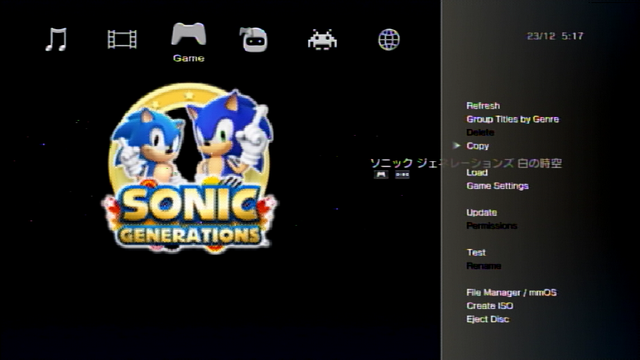Select the Rename menu entry

pos(484,266)
